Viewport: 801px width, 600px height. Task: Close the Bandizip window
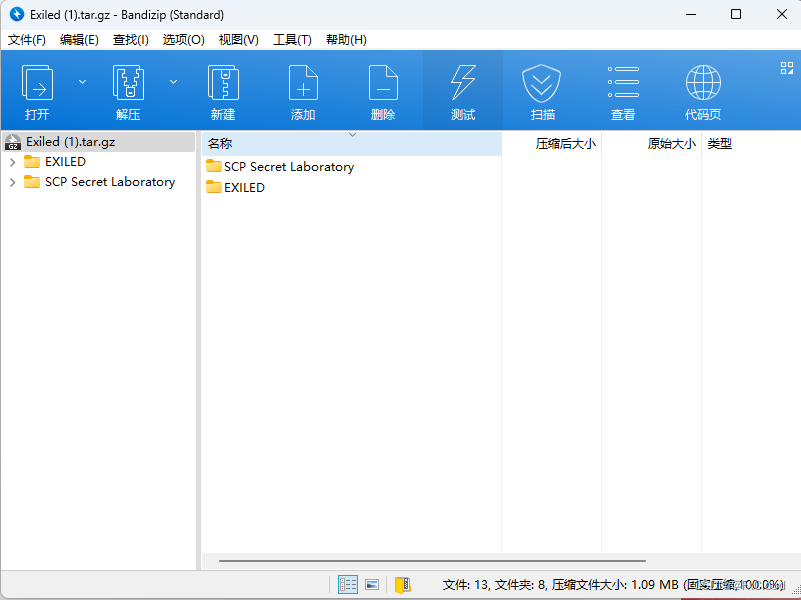[782, 14]
